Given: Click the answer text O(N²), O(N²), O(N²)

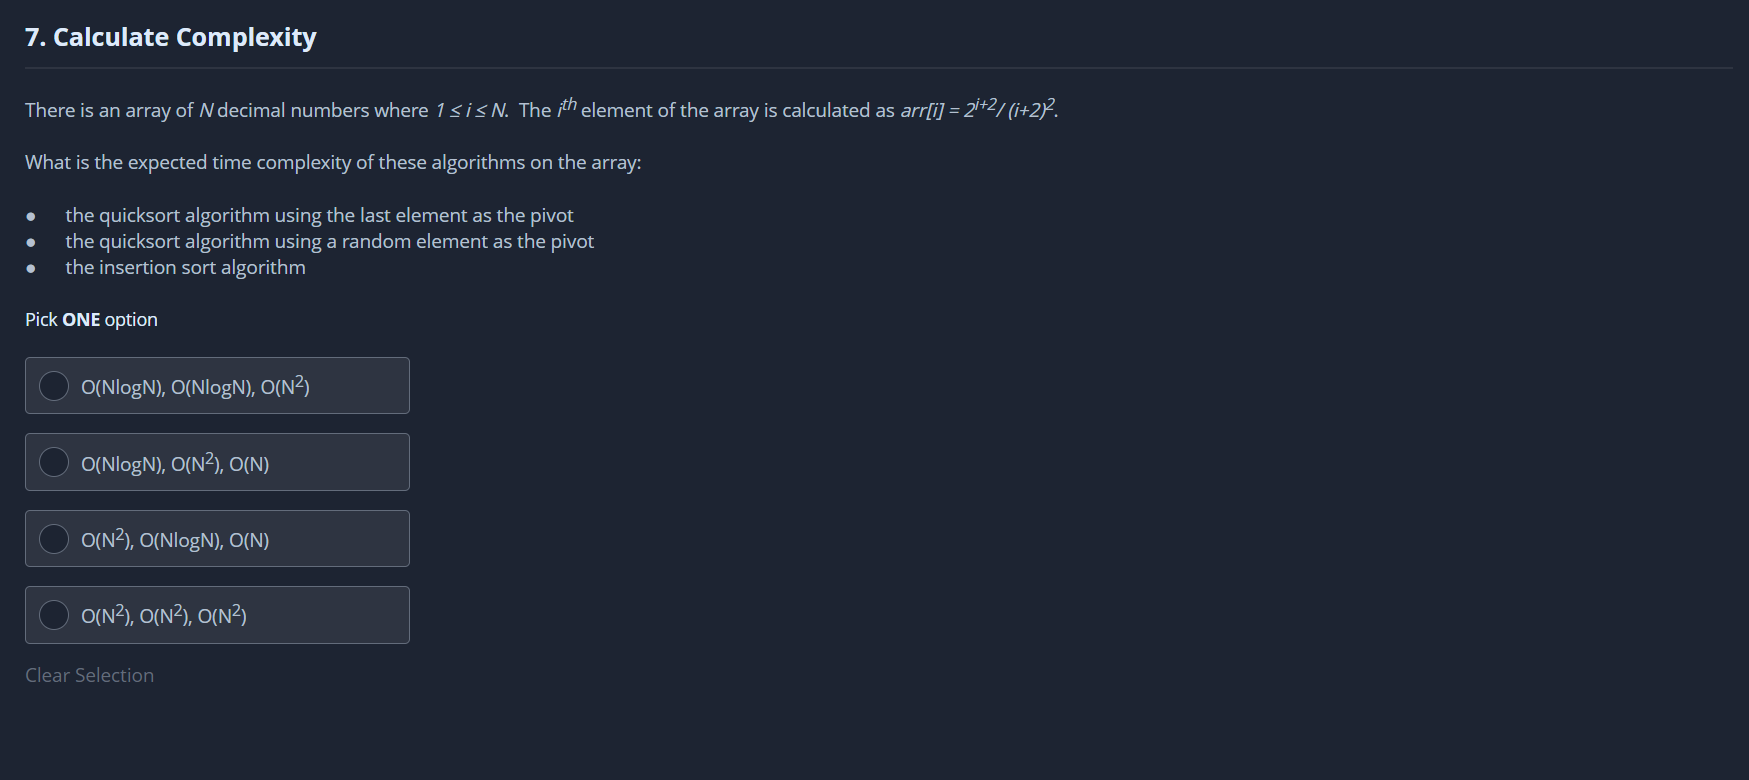Looking at the screenshot, I should 164,616.
